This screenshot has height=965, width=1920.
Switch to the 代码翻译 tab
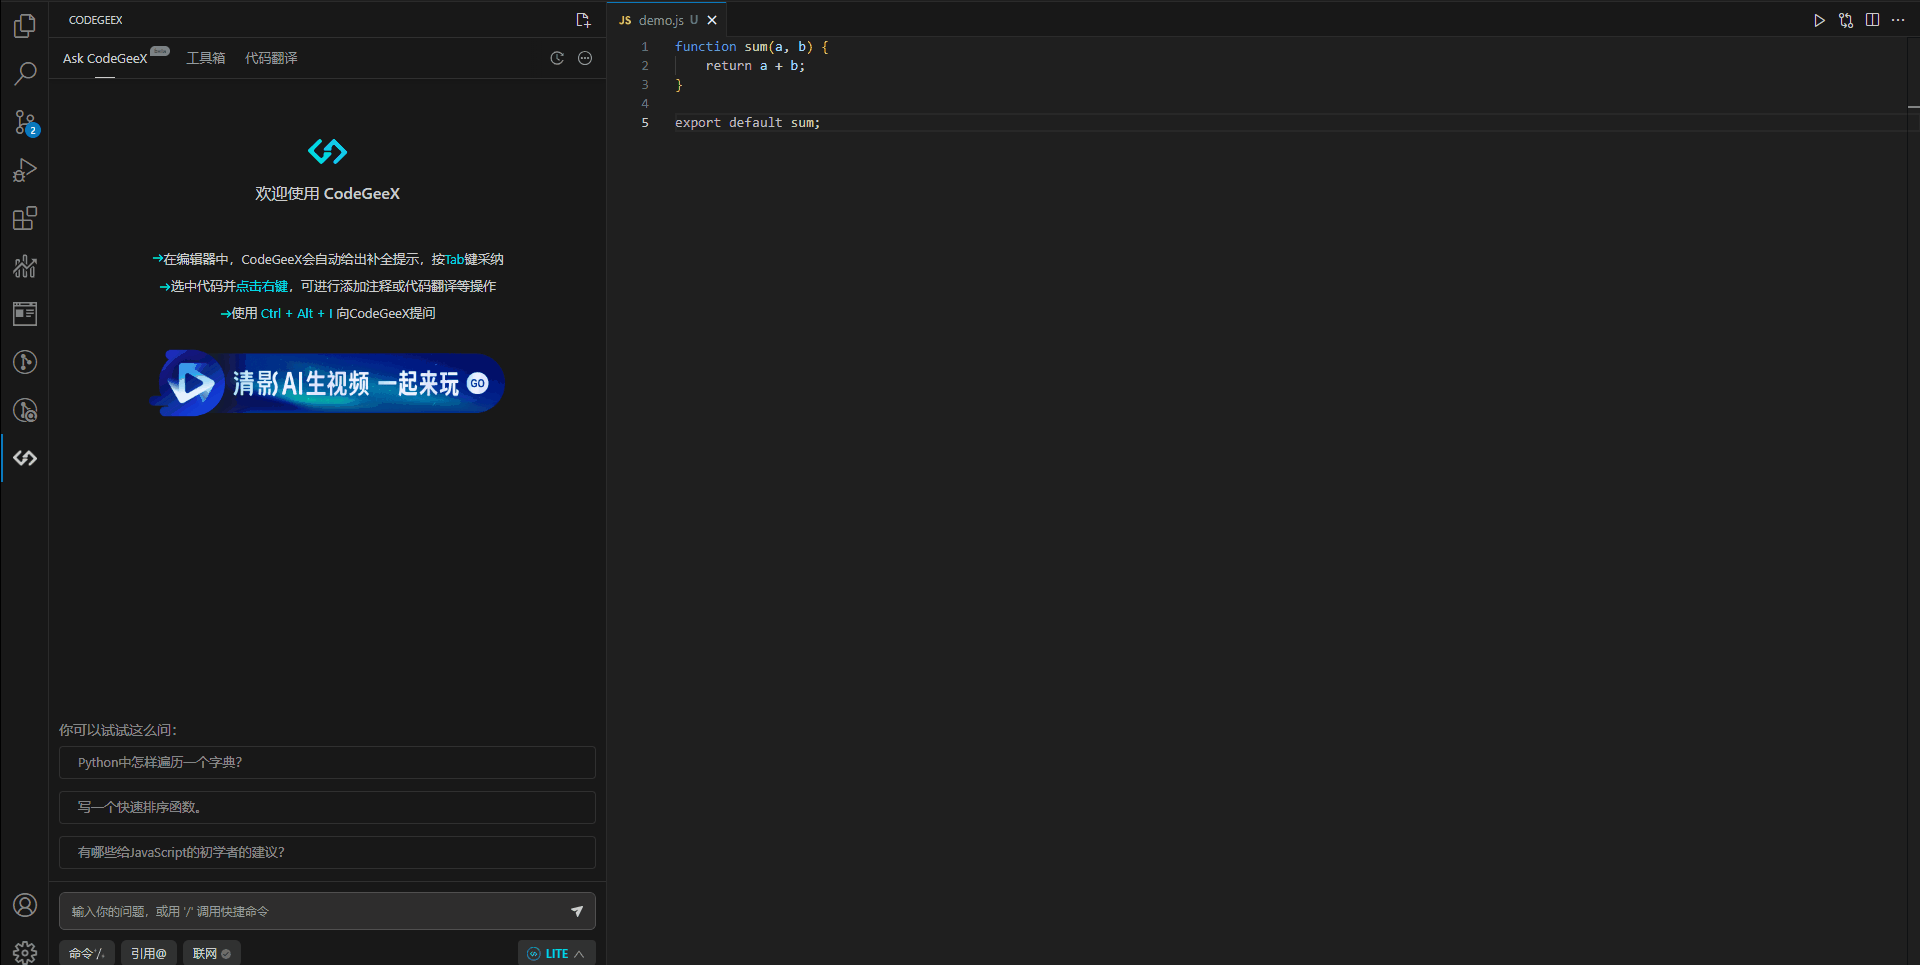tap(271, 58)
